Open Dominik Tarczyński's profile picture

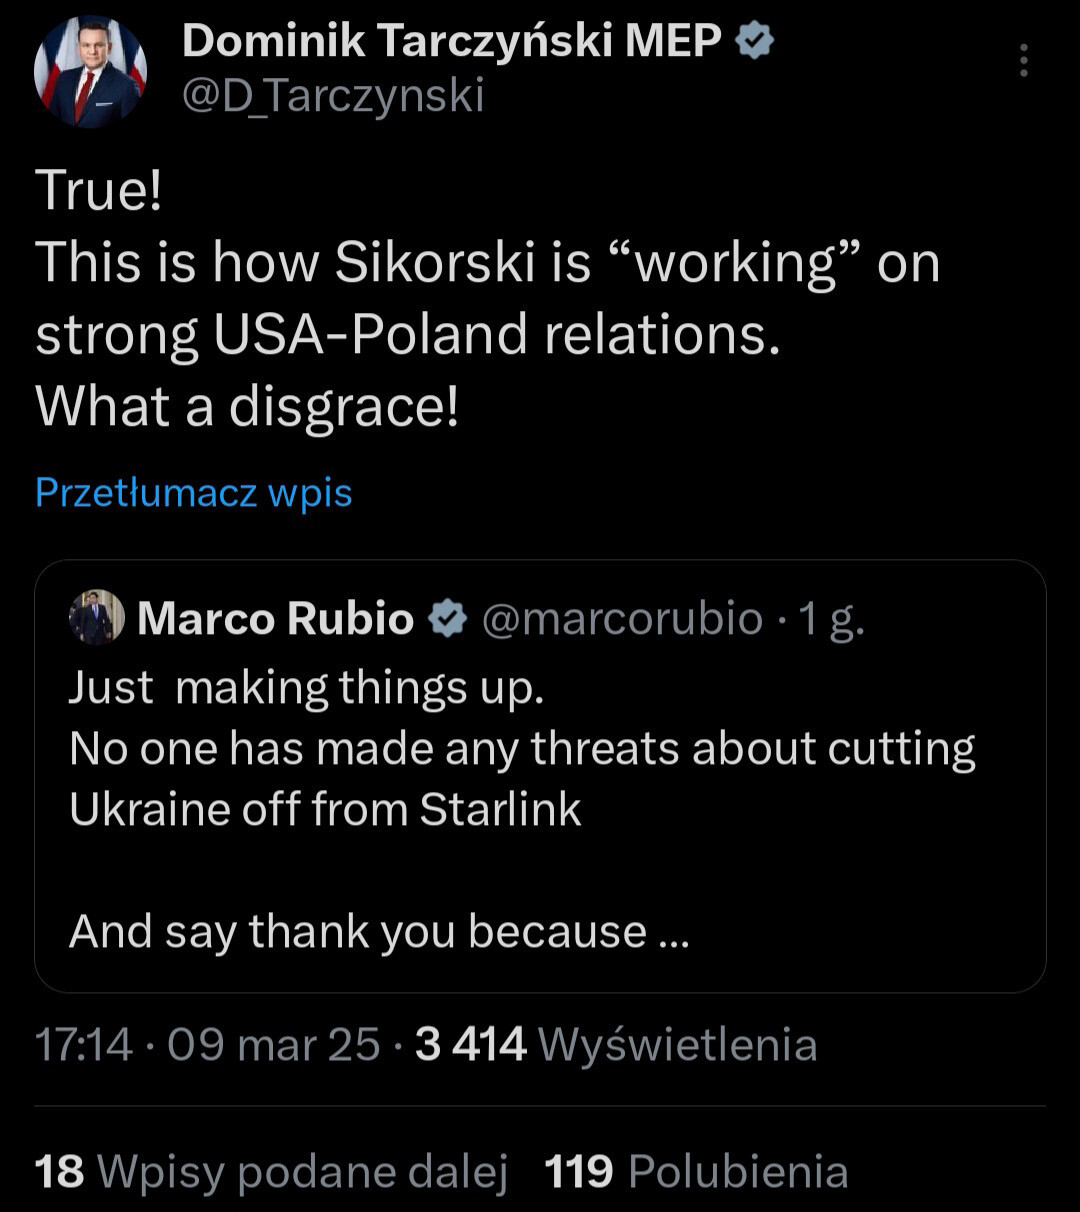pyautogui.click(x=91, y=72)
